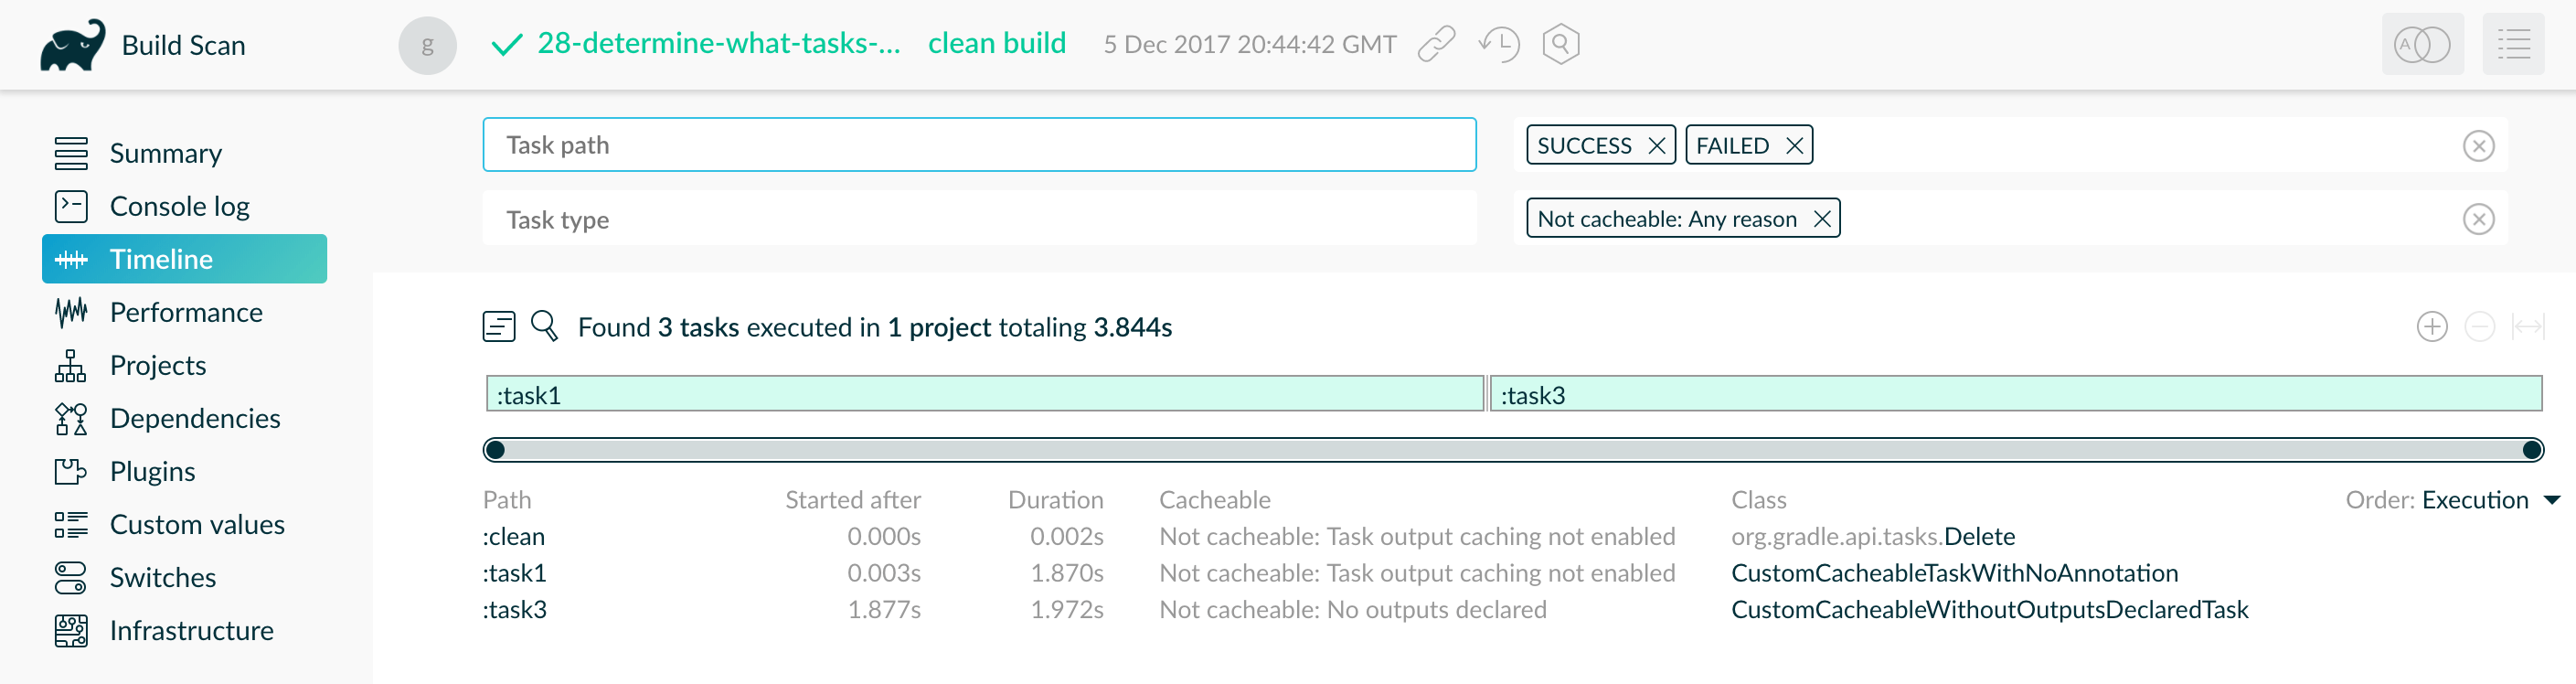Zoom in the timeline with plus icon
Screen dimensions: 2576x684
pyautogui.click(x=2431, y=327)
